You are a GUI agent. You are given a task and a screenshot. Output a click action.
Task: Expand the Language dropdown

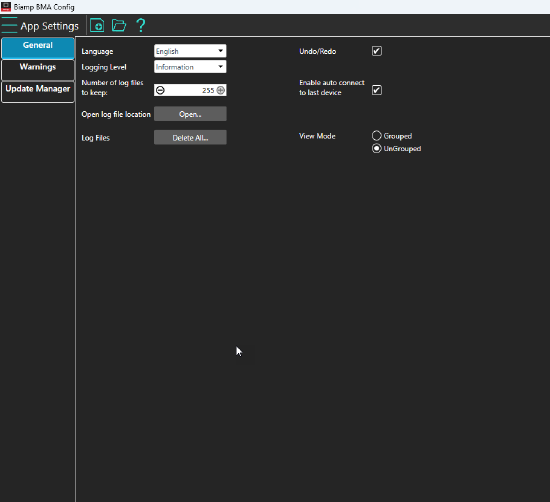pos(190,51)
